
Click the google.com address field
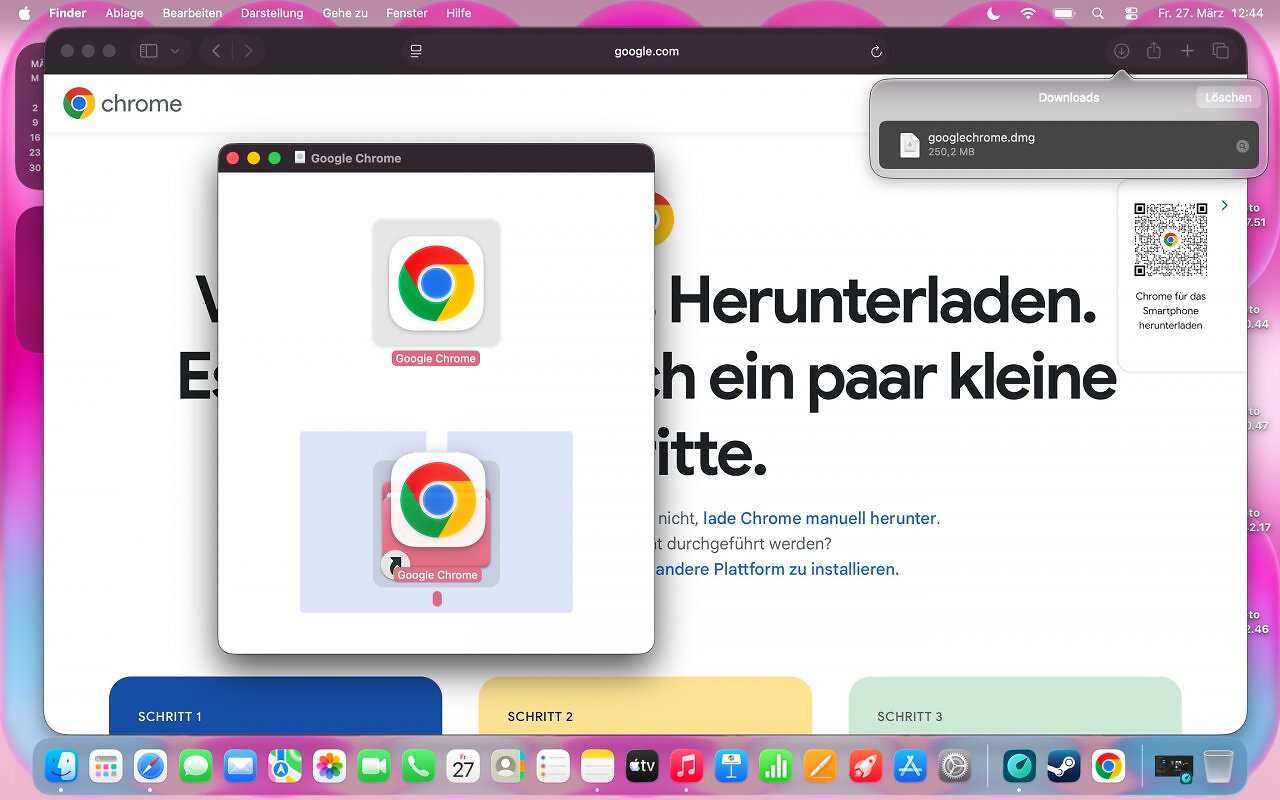[646, 51]
